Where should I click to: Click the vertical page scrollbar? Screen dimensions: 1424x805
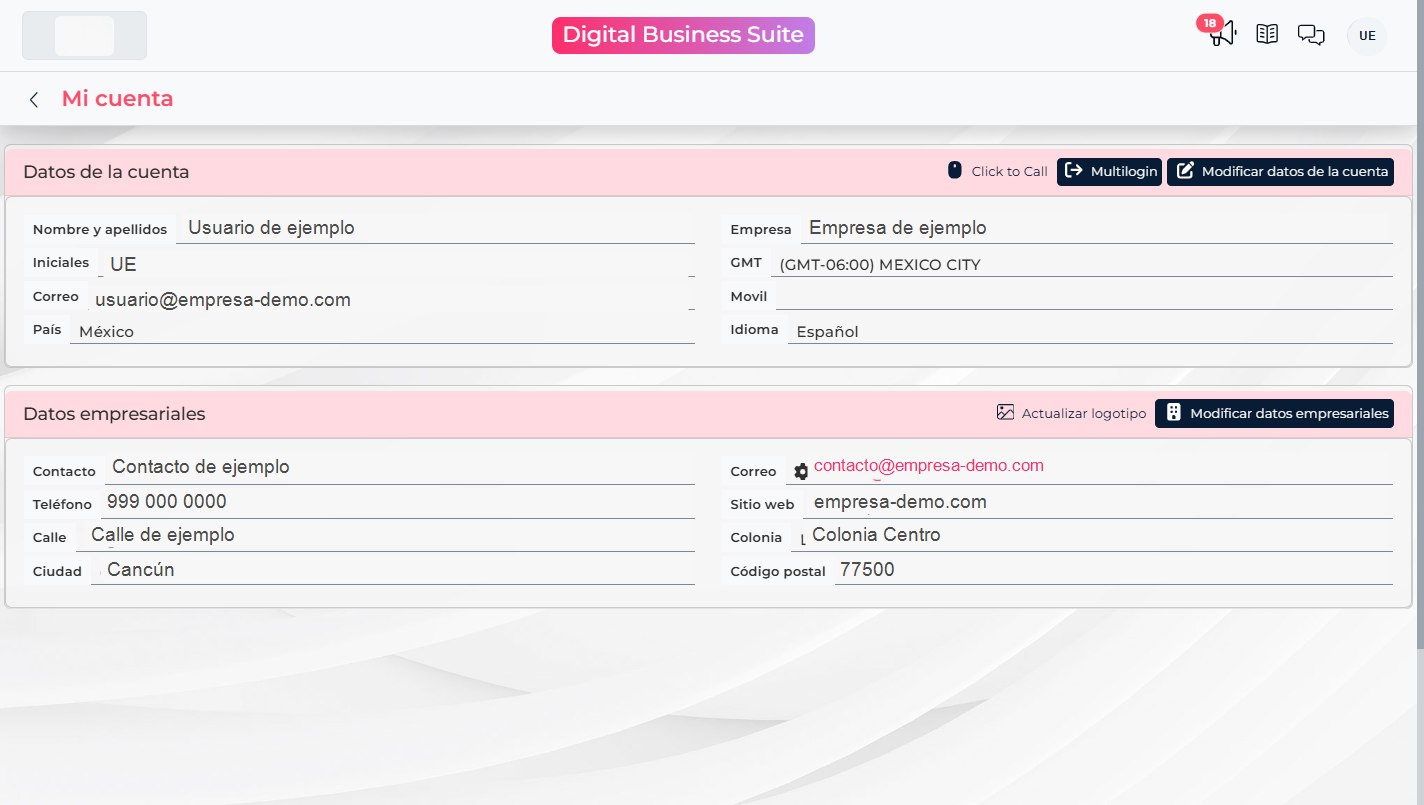pos(1419,323)
